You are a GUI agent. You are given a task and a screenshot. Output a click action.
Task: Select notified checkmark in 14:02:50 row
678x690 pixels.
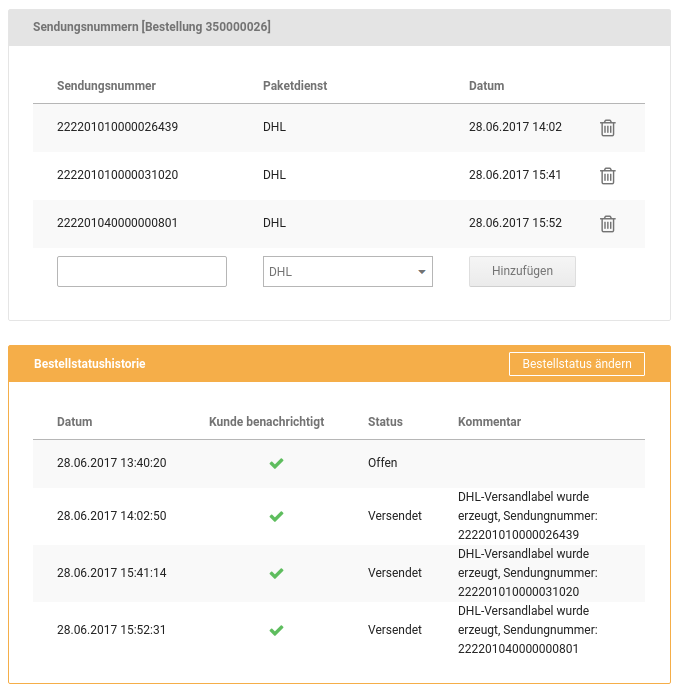[x=277, y=516]
